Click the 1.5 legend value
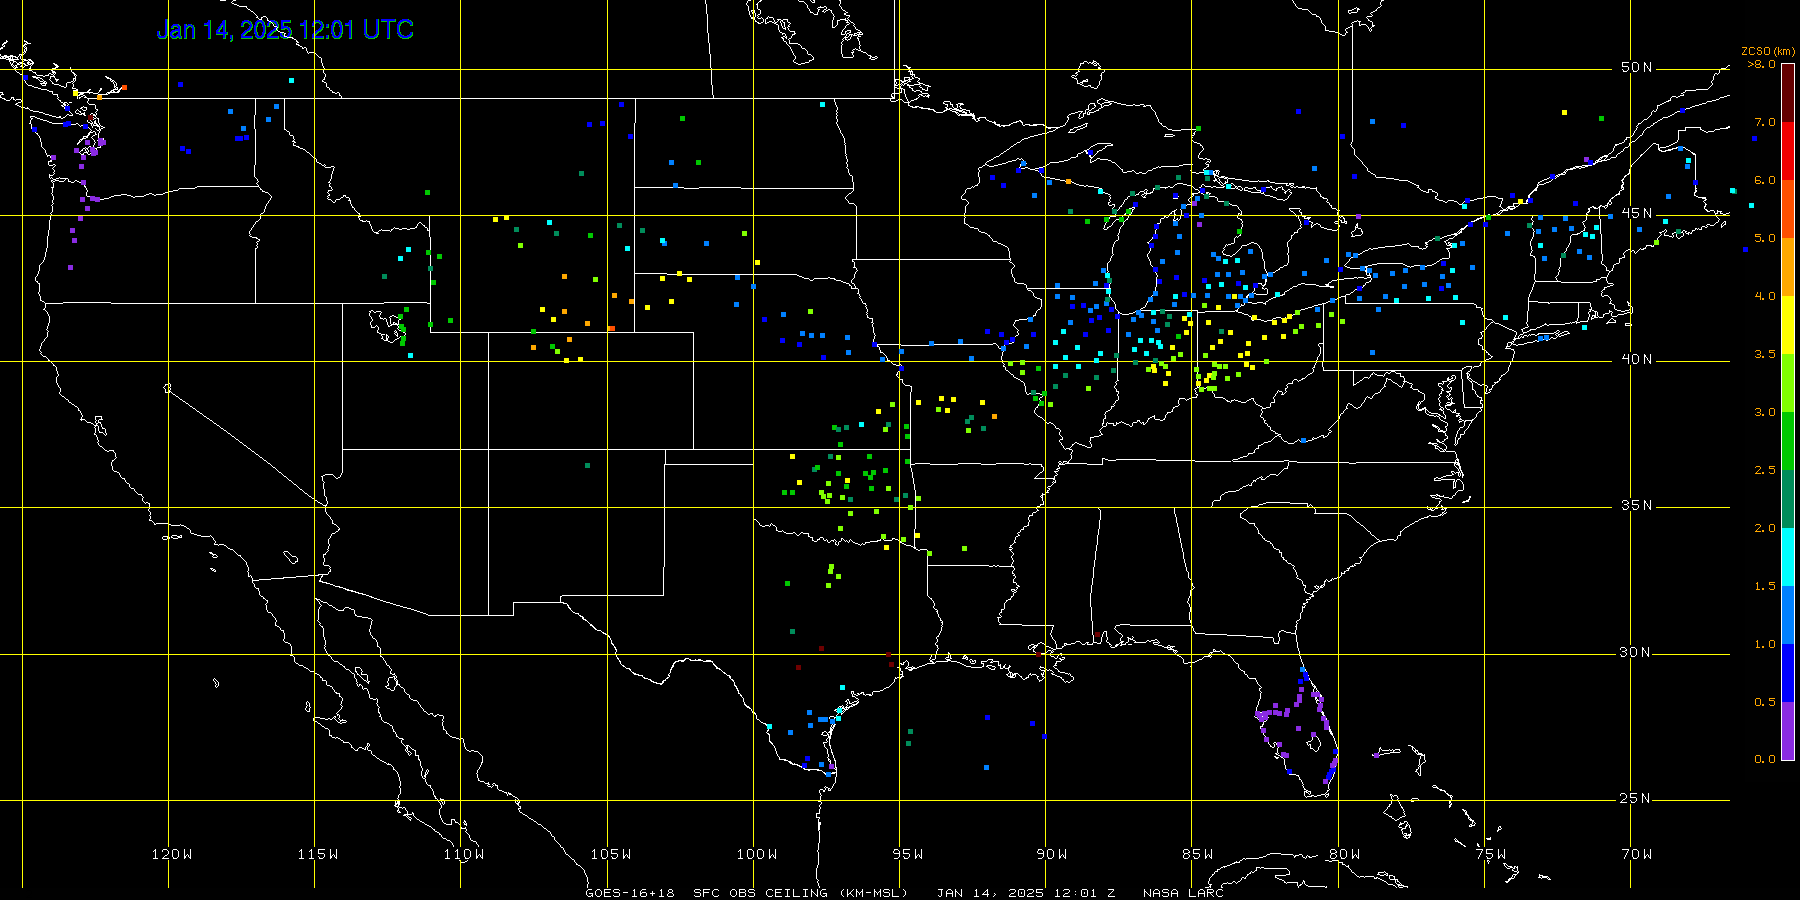This screenshot has height=900, width=1800. pos(1765,587)
